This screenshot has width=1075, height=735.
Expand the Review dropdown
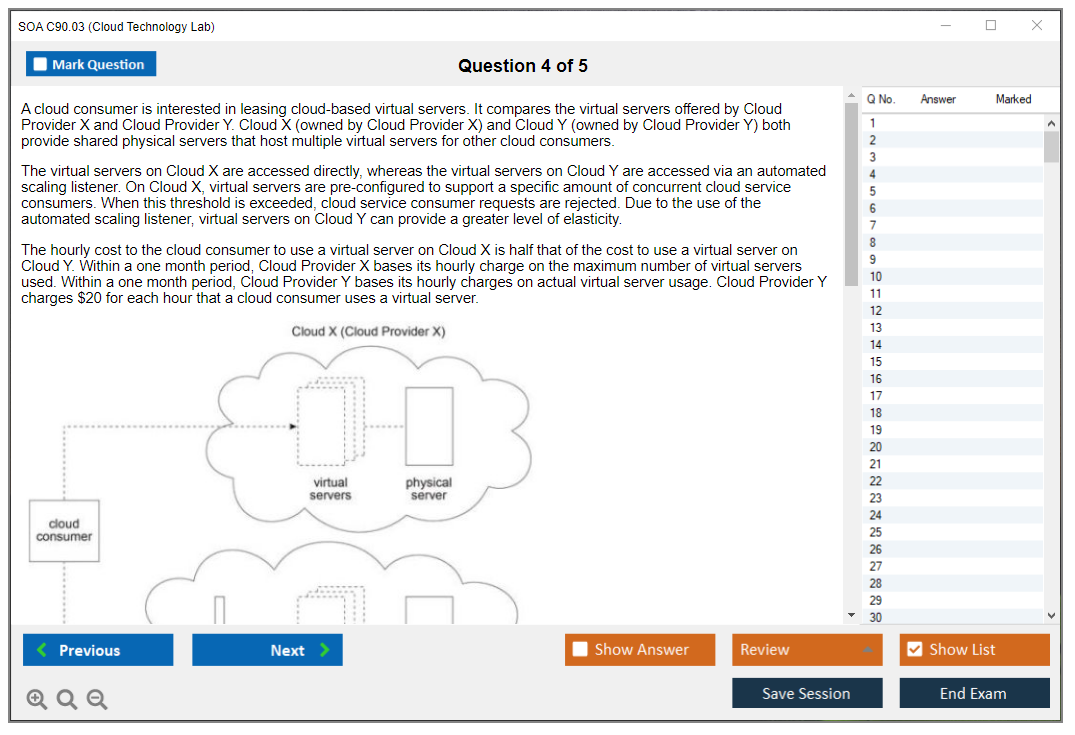[867, 650]
